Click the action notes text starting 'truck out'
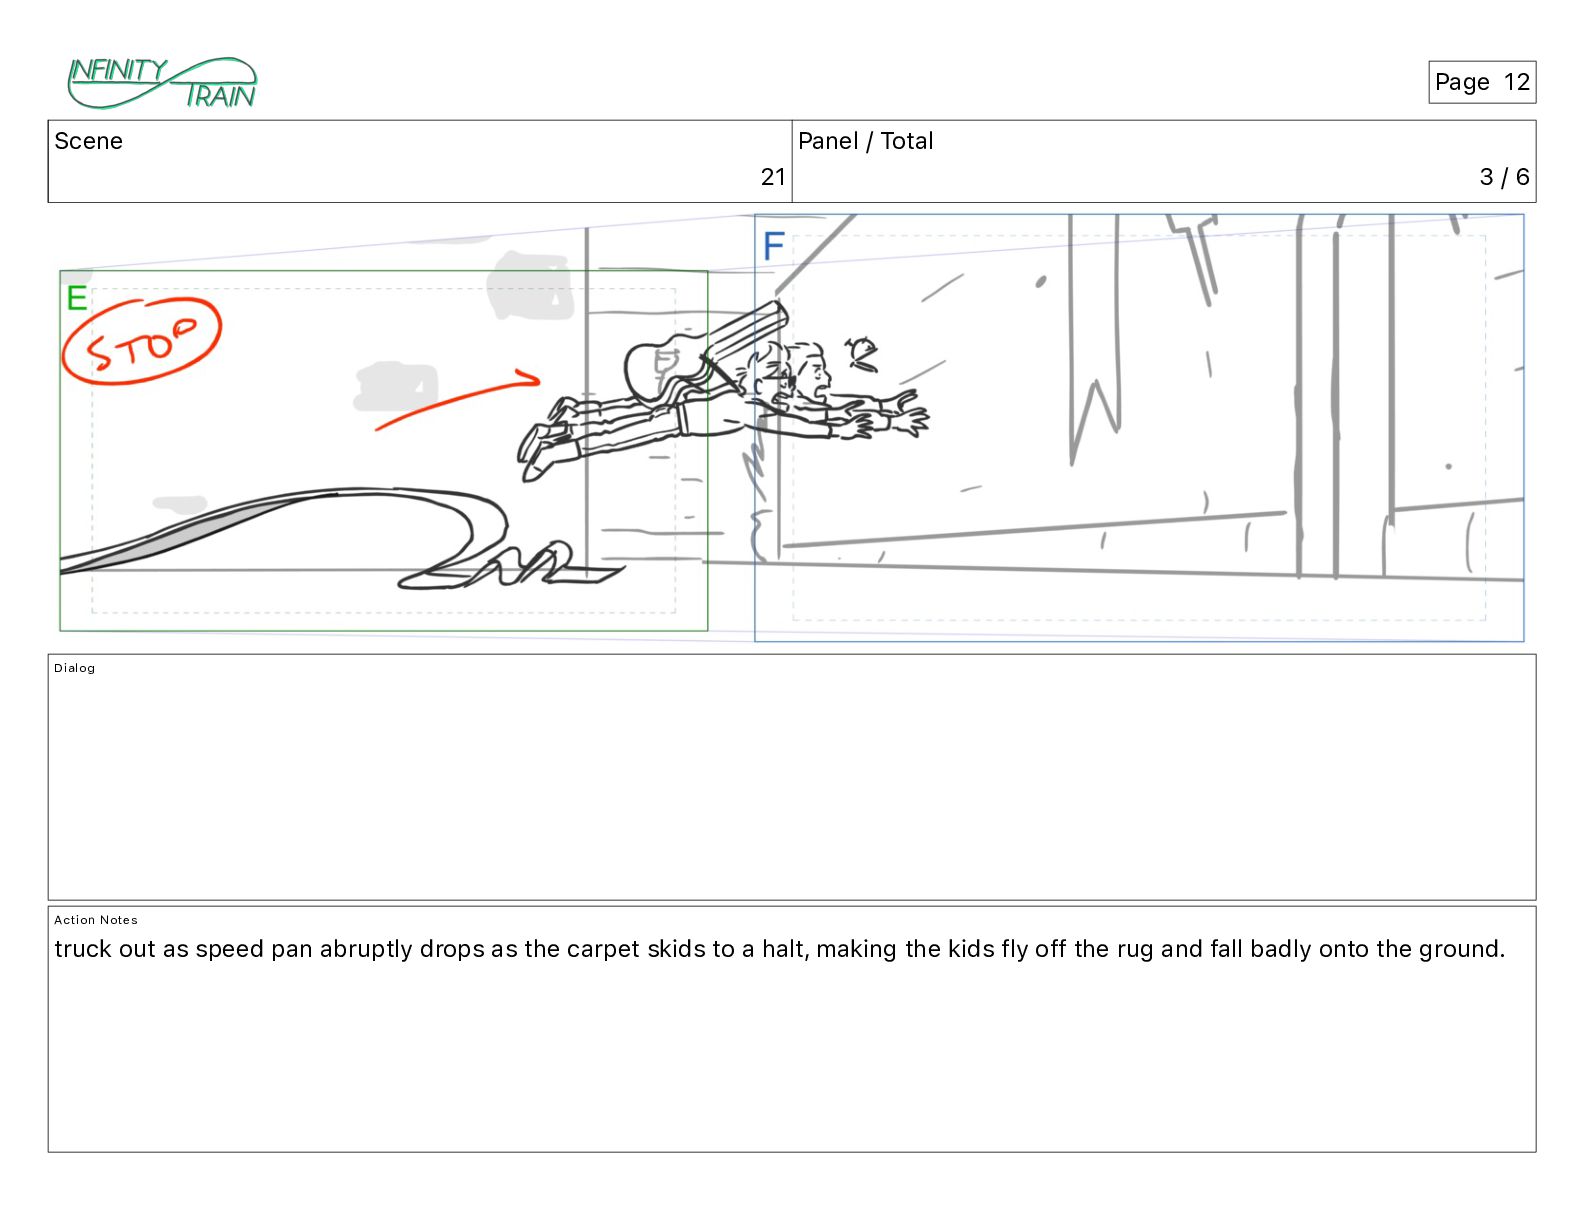This screenshot has height=1224, width=1584. [x=779, y=949]
